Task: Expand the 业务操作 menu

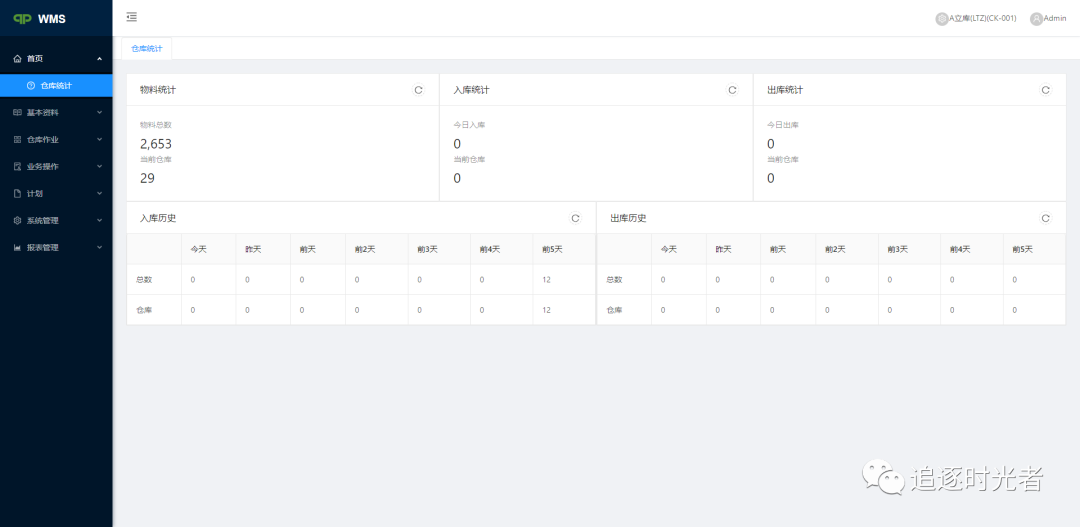Action: 56,167
